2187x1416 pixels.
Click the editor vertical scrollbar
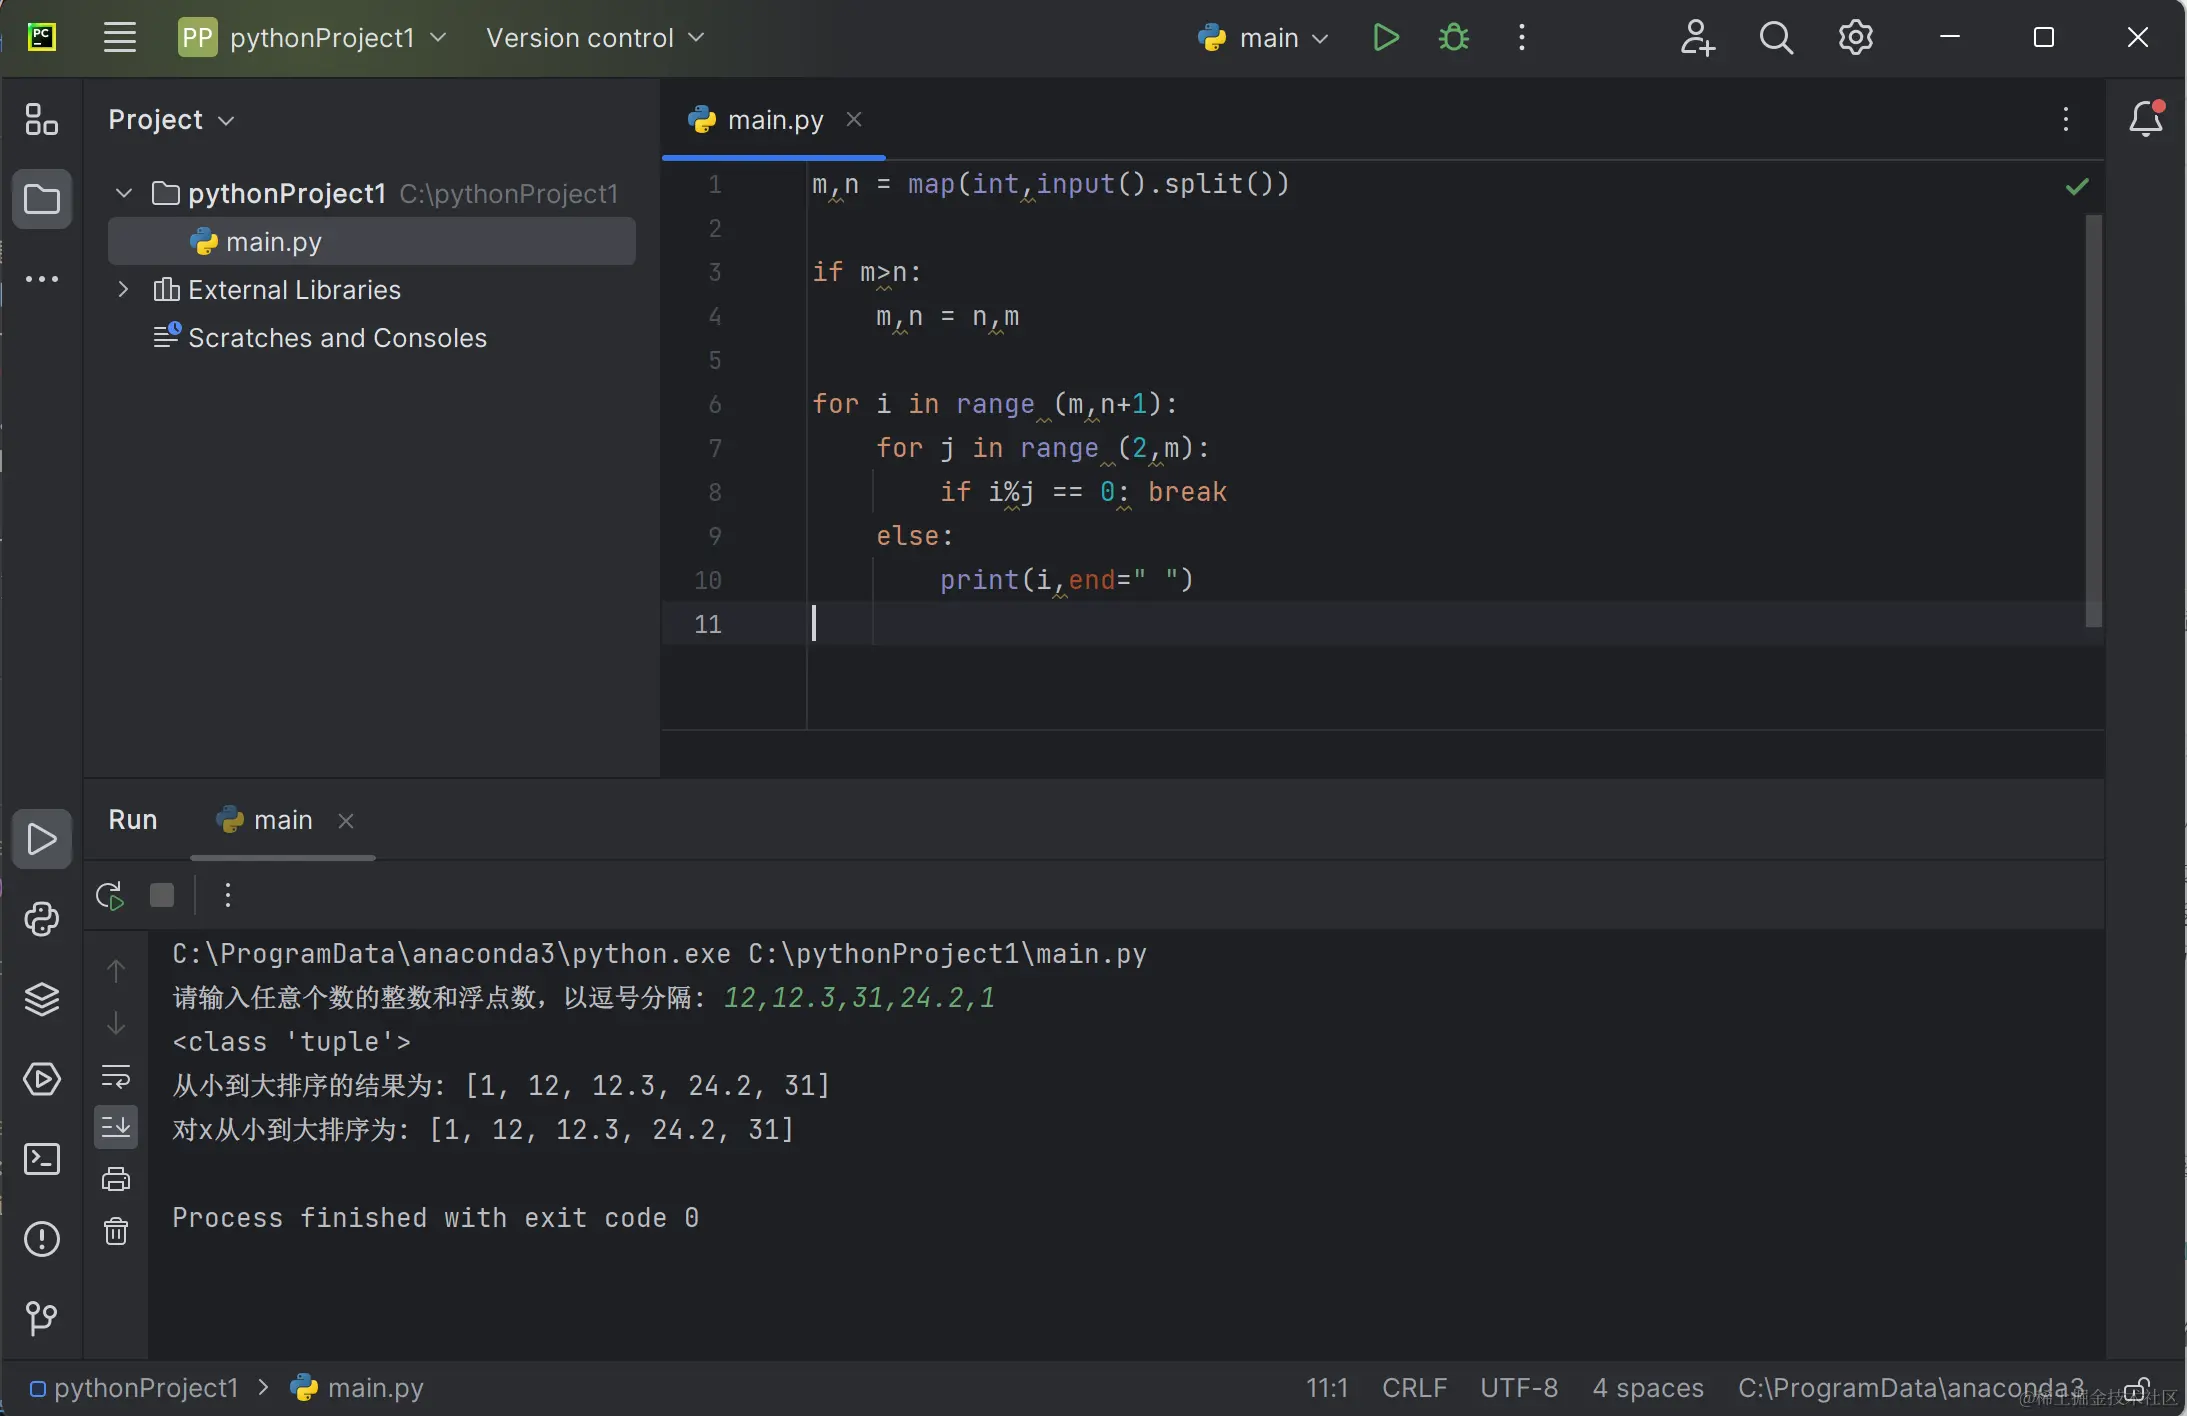tap(2093, 420)
